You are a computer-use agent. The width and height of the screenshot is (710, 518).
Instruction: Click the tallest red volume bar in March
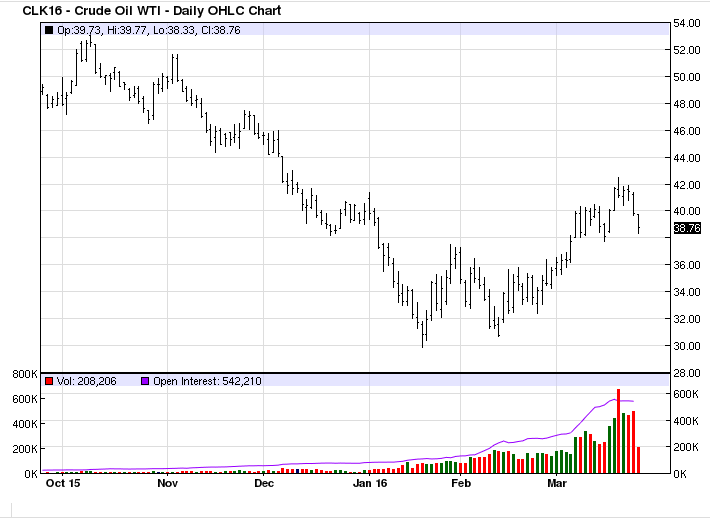pyautogui.click(x=619, y=431)
